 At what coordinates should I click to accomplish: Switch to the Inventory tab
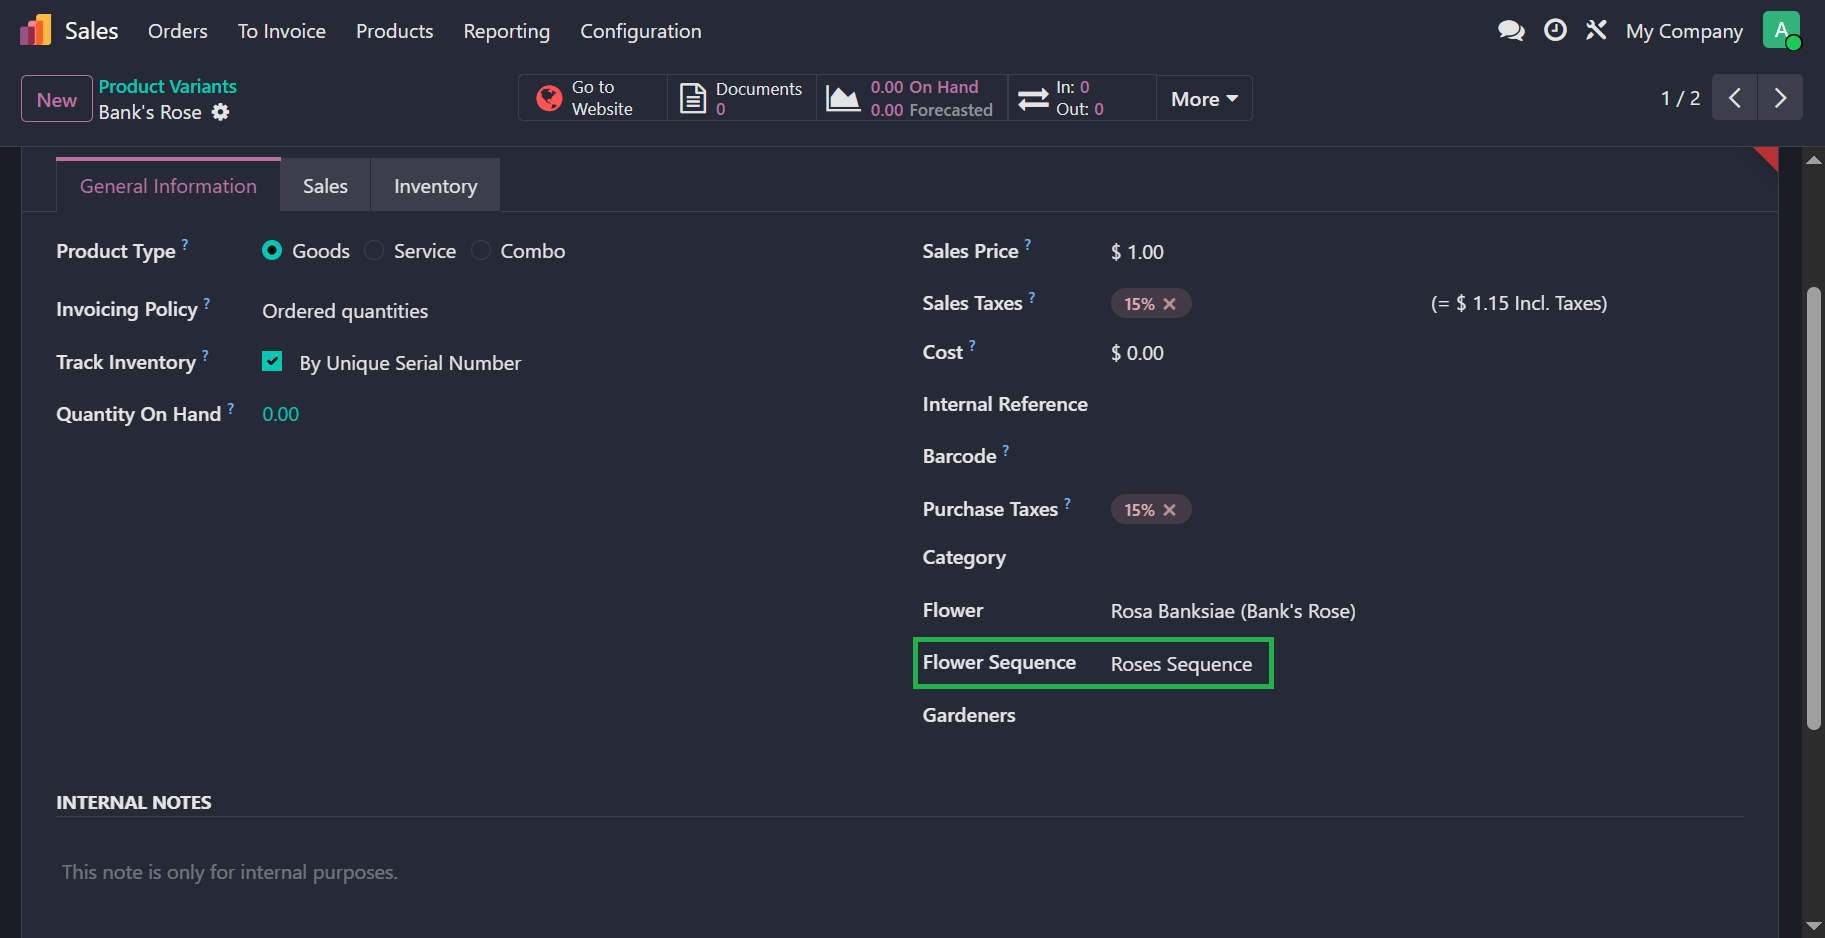point(435,186)
